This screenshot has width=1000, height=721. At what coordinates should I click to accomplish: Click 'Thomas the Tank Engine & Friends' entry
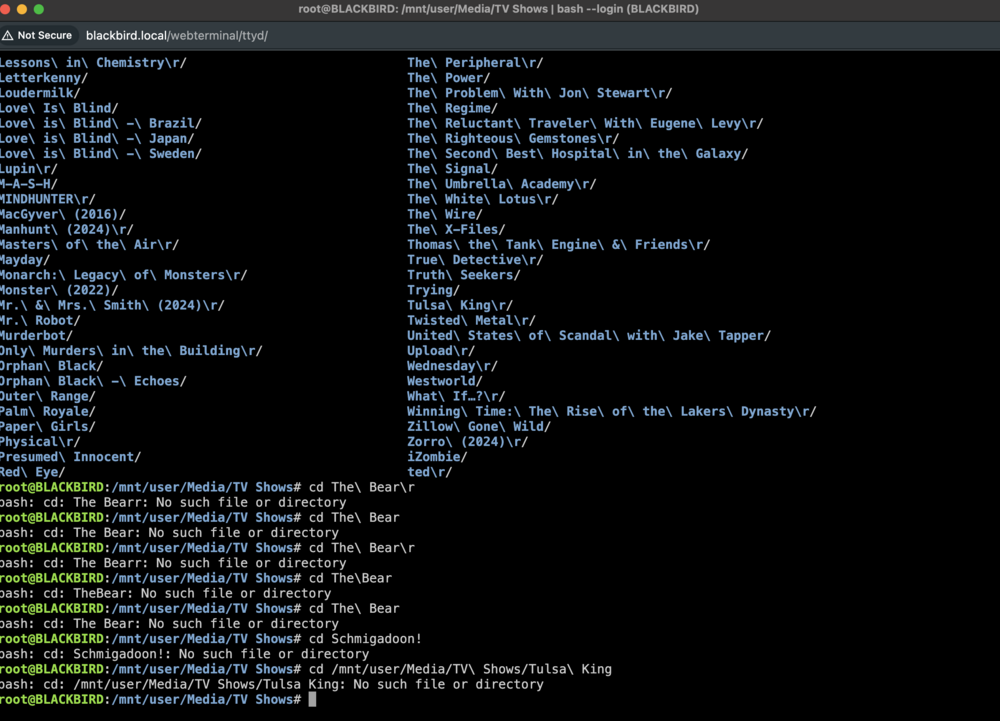[559, 244]
